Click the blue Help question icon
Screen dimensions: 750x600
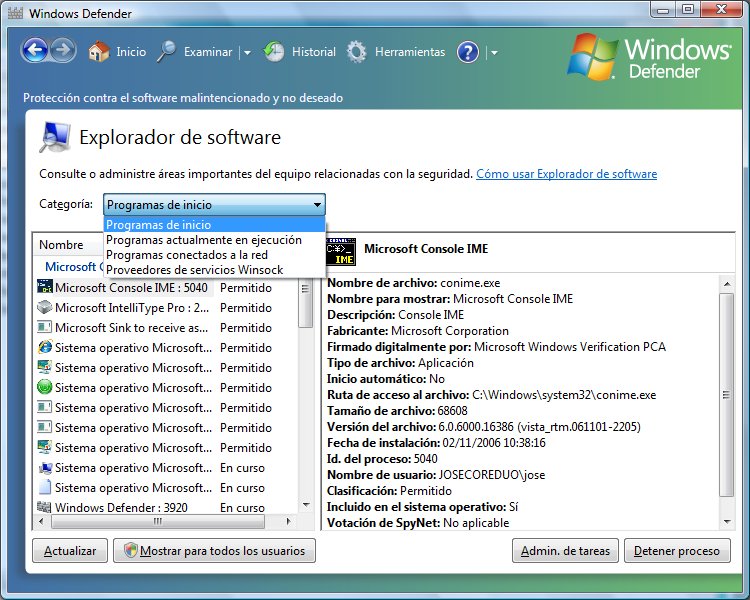(468, 52)
